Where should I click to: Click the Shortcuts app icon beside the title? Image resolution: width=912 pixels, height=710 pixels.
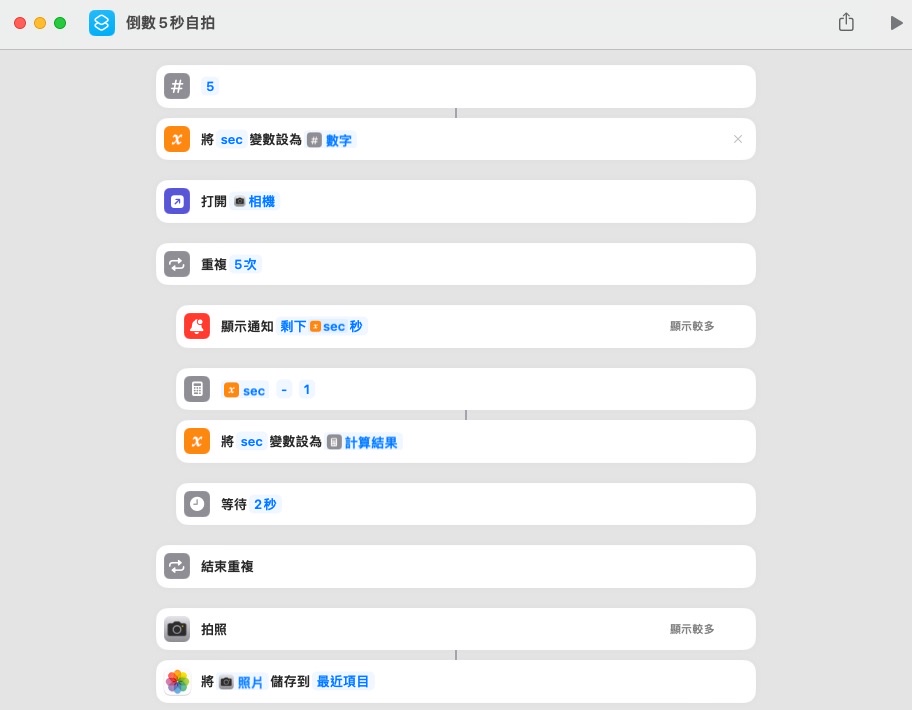click(x=102, y=23)
